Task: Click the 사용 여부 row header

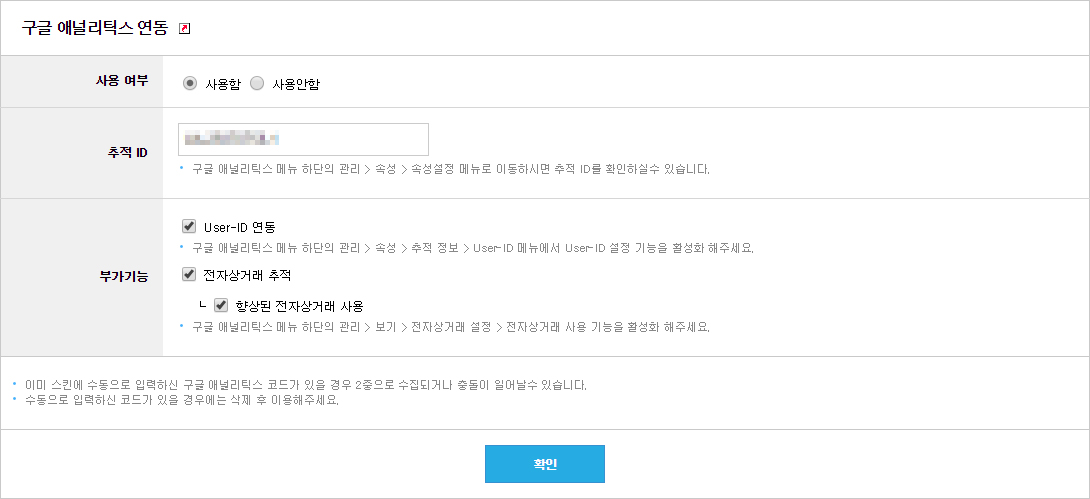Action: 122,81
